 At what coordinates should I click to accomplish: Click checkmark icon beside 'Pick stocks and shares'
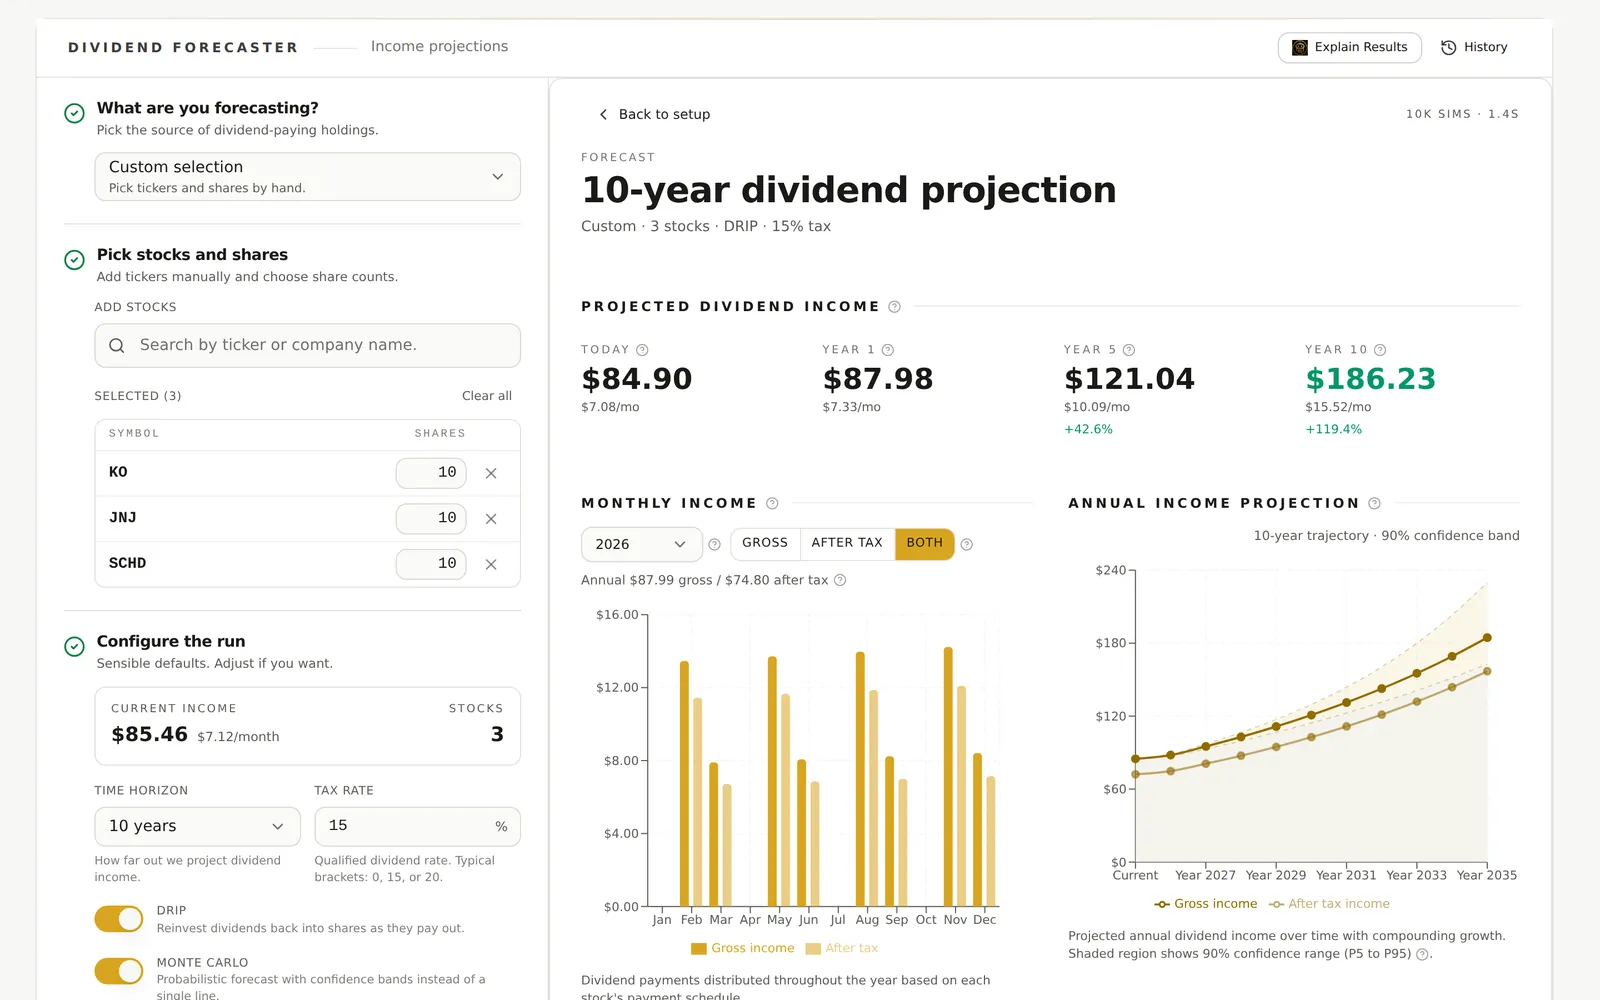[x=74, y=260]
